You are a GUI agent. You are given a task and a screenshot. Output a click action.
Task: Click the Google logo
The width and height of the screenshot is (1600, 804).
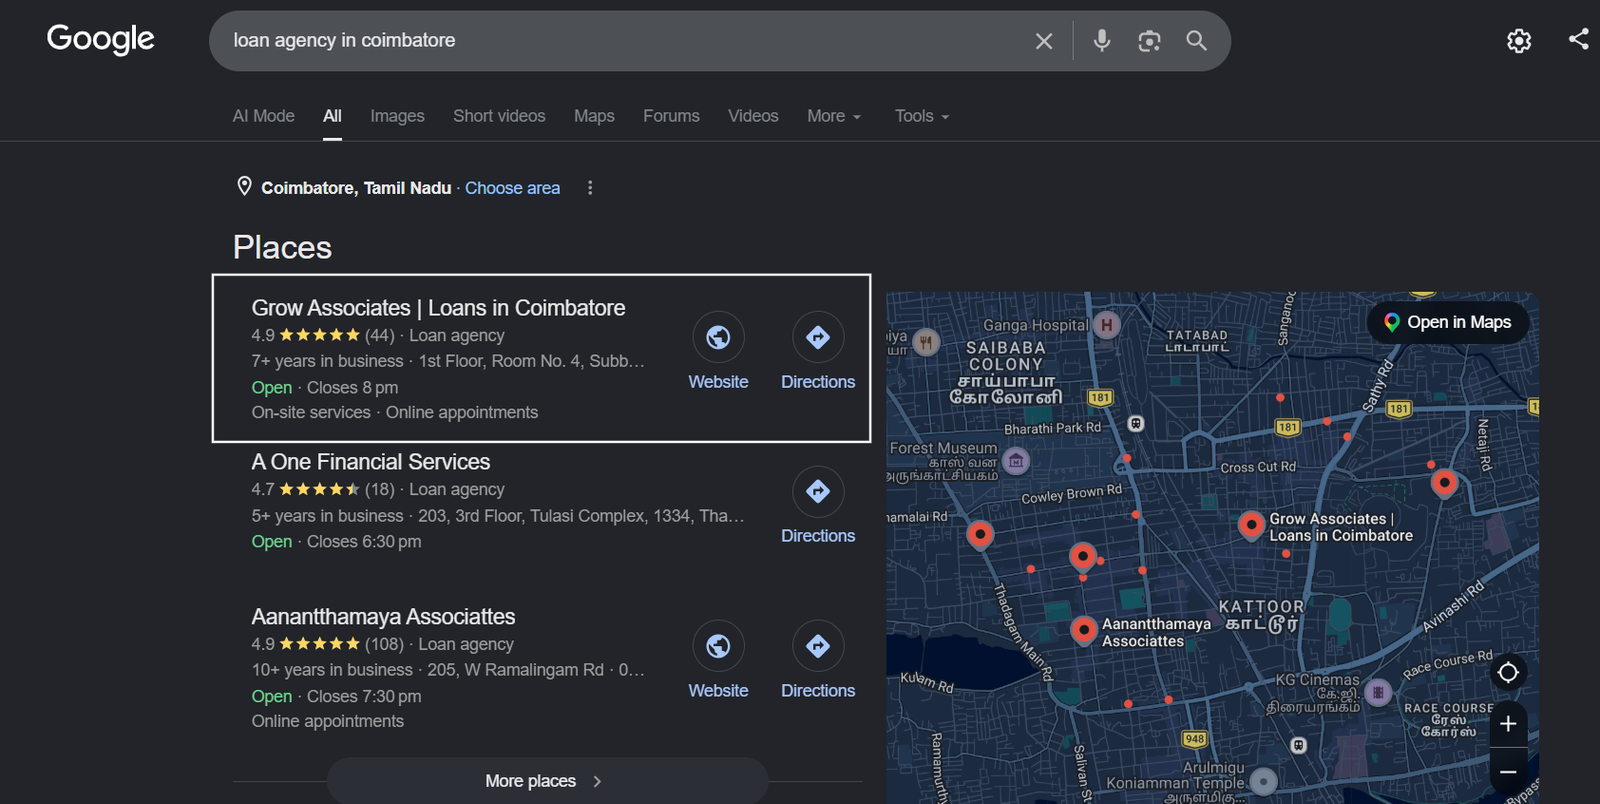100,39
